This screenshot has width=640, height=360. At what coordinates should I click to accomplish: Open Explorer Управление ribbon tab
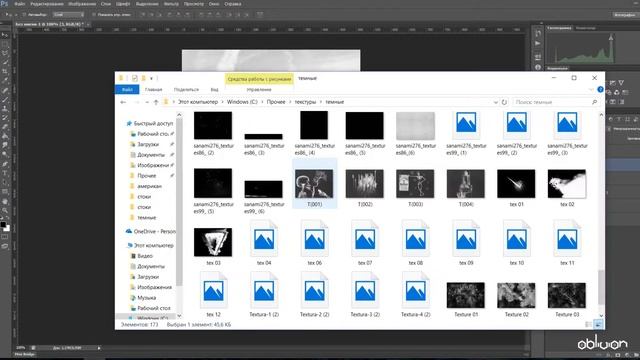click(x=259, y=89)
